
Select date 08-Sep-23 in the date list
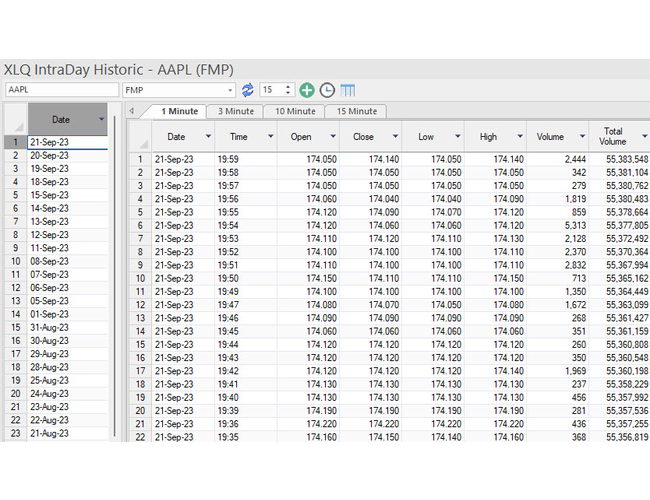click(x=68, y=261)
